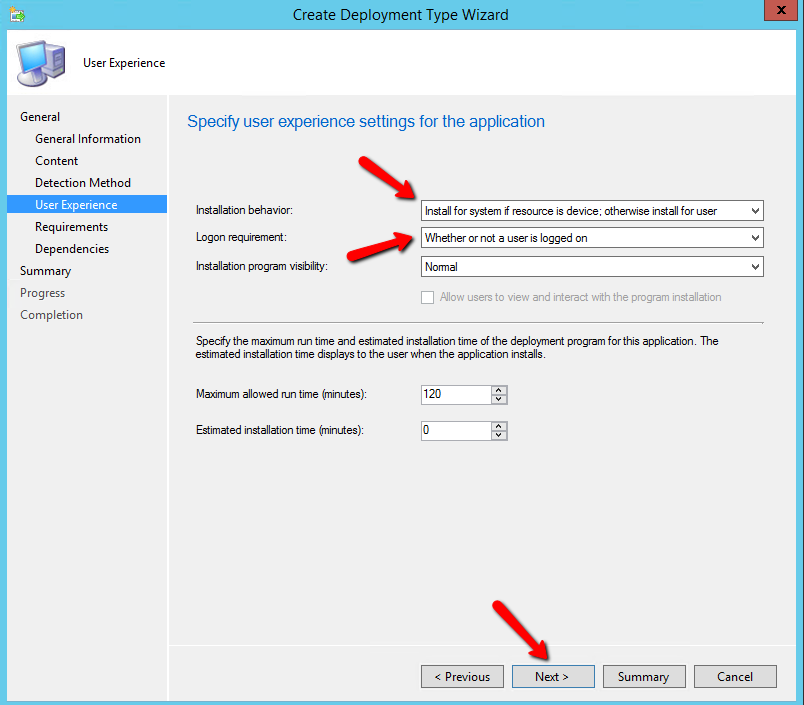This screenshot has height=705, width=804.
Task: Select the Content step in sidebar
Action: tap(57, 161)
